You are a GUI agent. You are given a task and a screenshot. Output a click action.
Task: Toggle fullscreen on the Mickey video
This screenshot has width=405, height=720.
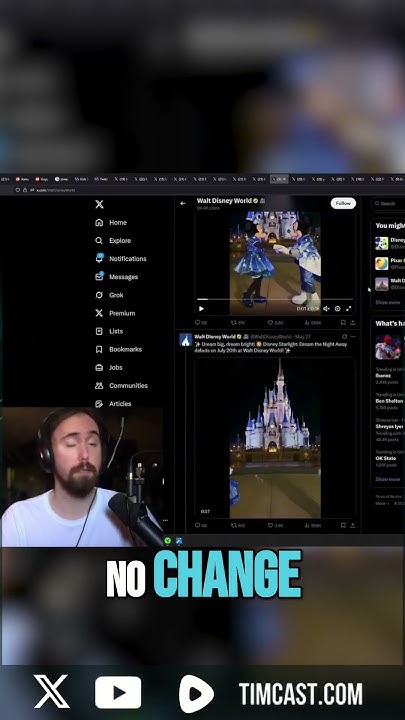click(x=349, y=309)
